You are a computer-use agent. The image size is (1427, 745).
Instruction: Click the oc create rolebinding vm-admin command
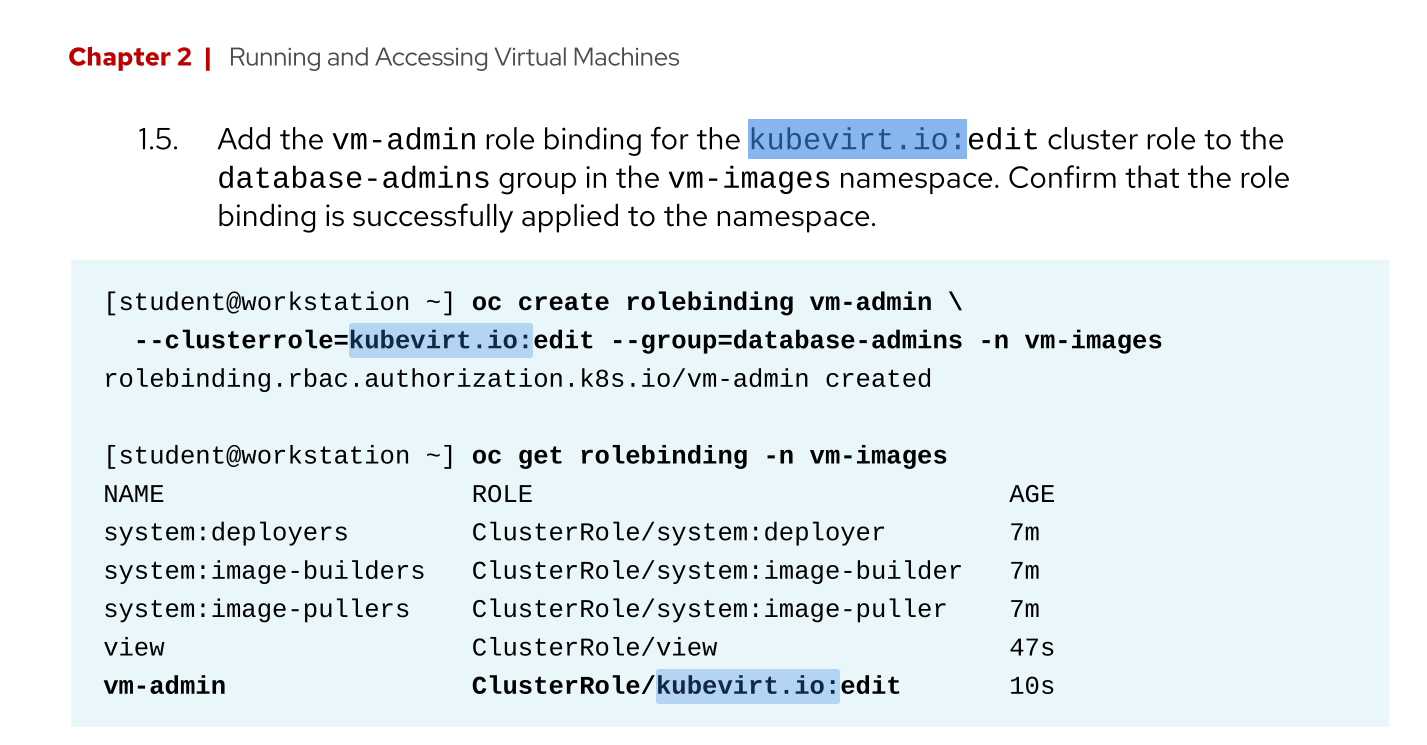pyautogui.click(x=701, y=302)
